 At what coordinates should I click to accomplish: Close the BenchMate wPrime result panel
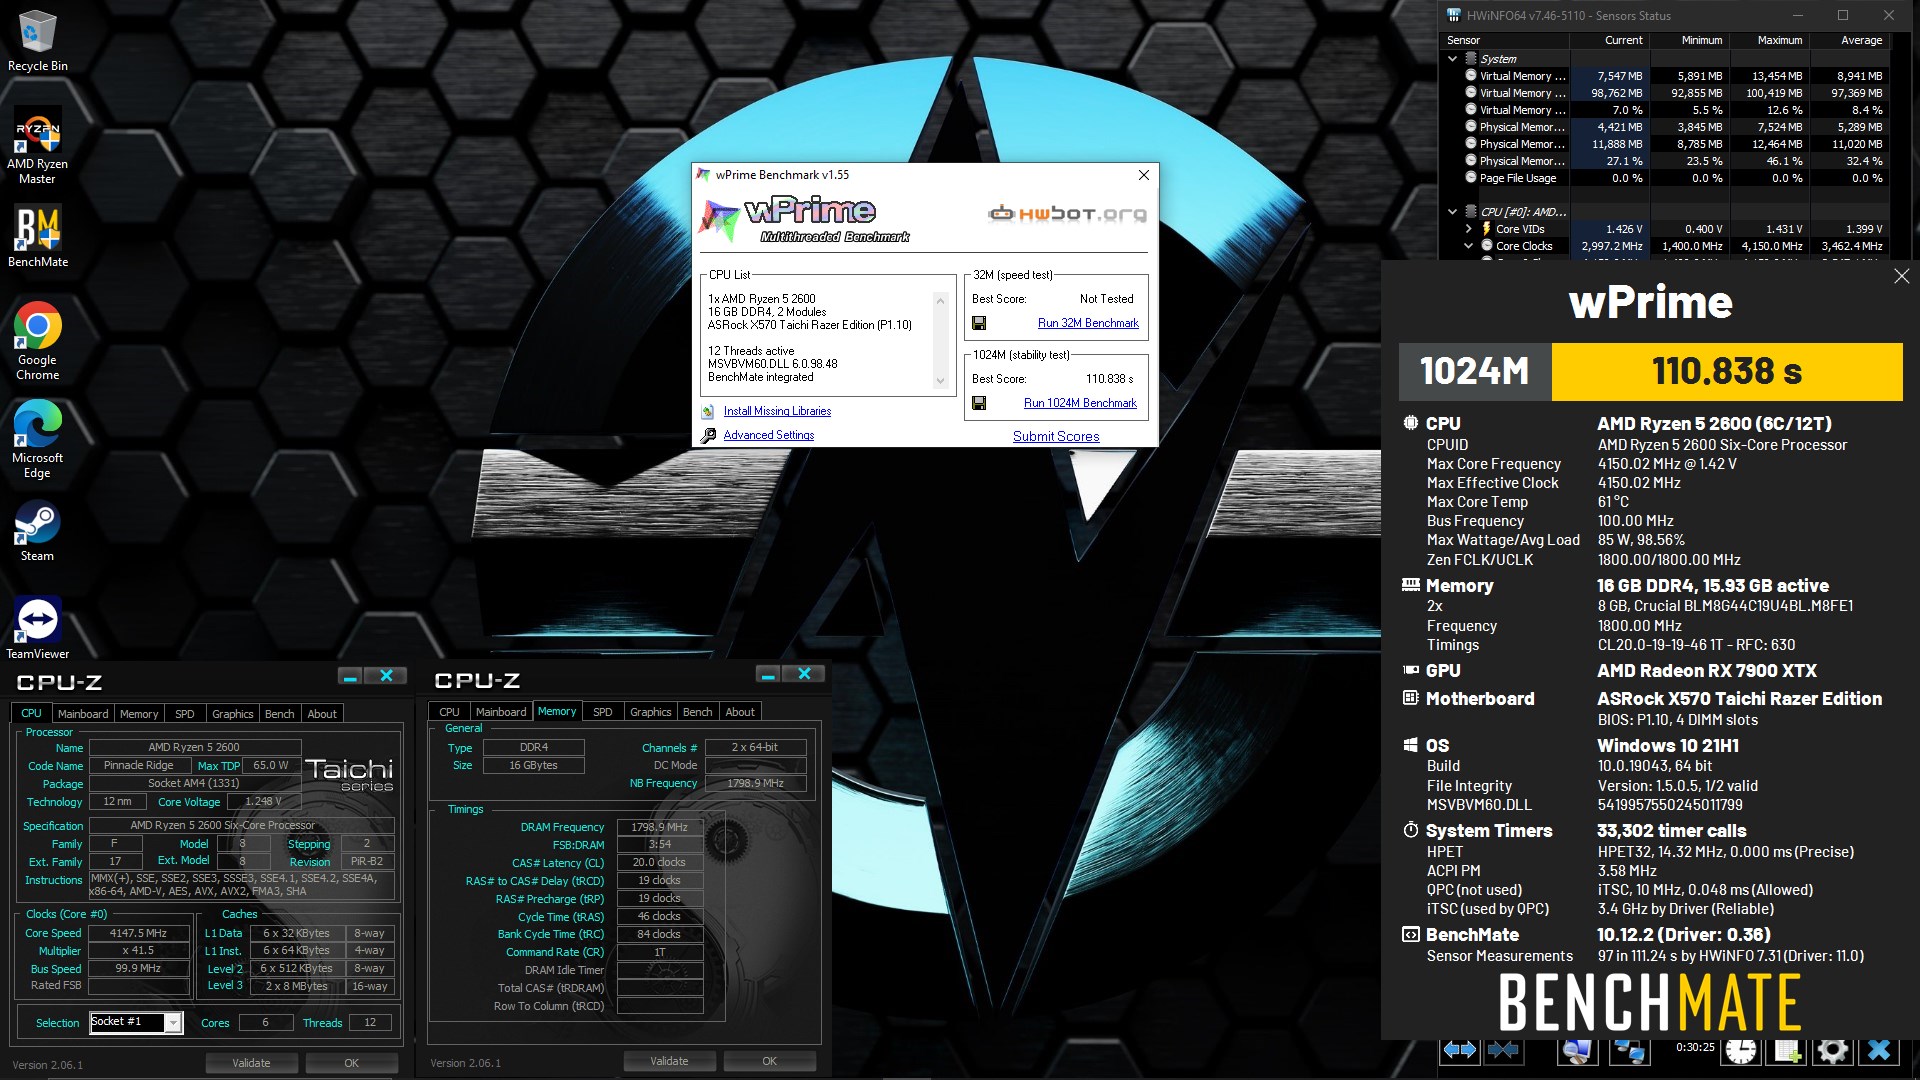(1901, 276)
